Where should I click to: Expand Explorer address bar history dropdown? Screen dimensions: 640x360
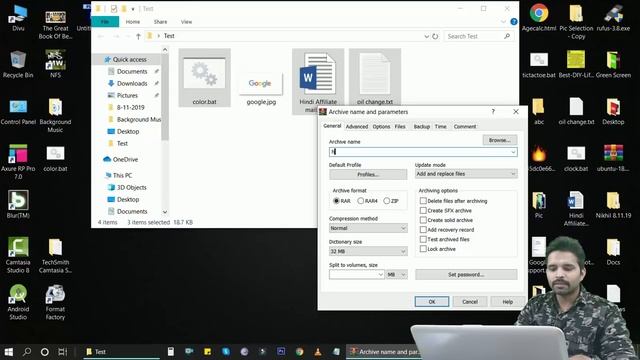point(426,36)
